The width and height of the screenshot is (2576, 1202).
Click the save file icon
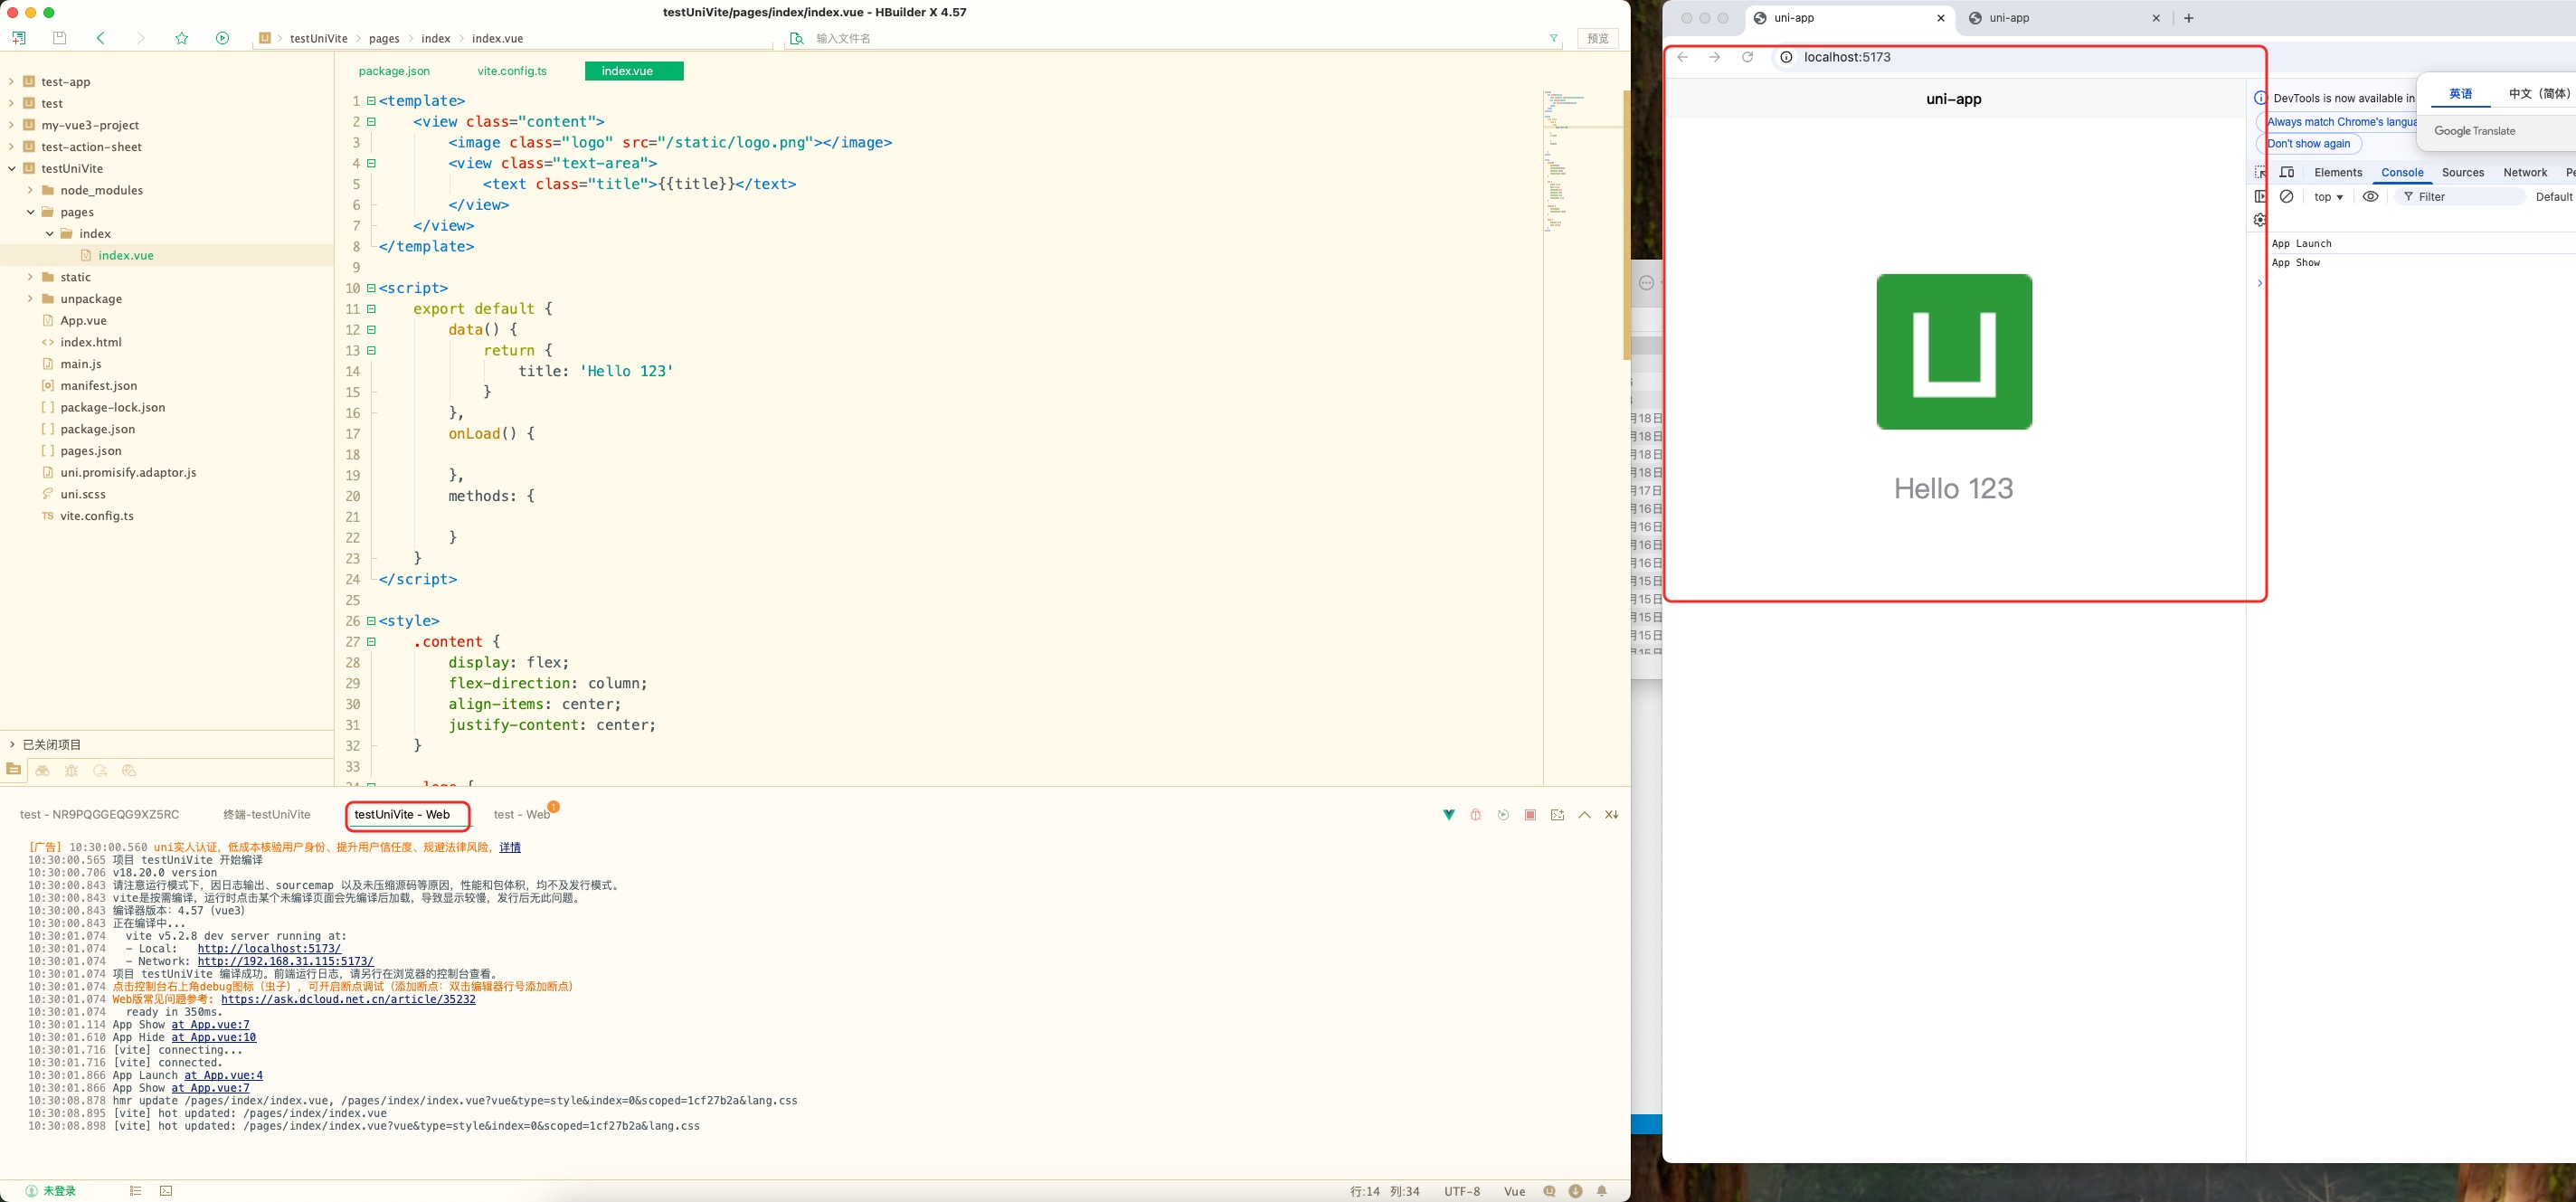(59, 38)
